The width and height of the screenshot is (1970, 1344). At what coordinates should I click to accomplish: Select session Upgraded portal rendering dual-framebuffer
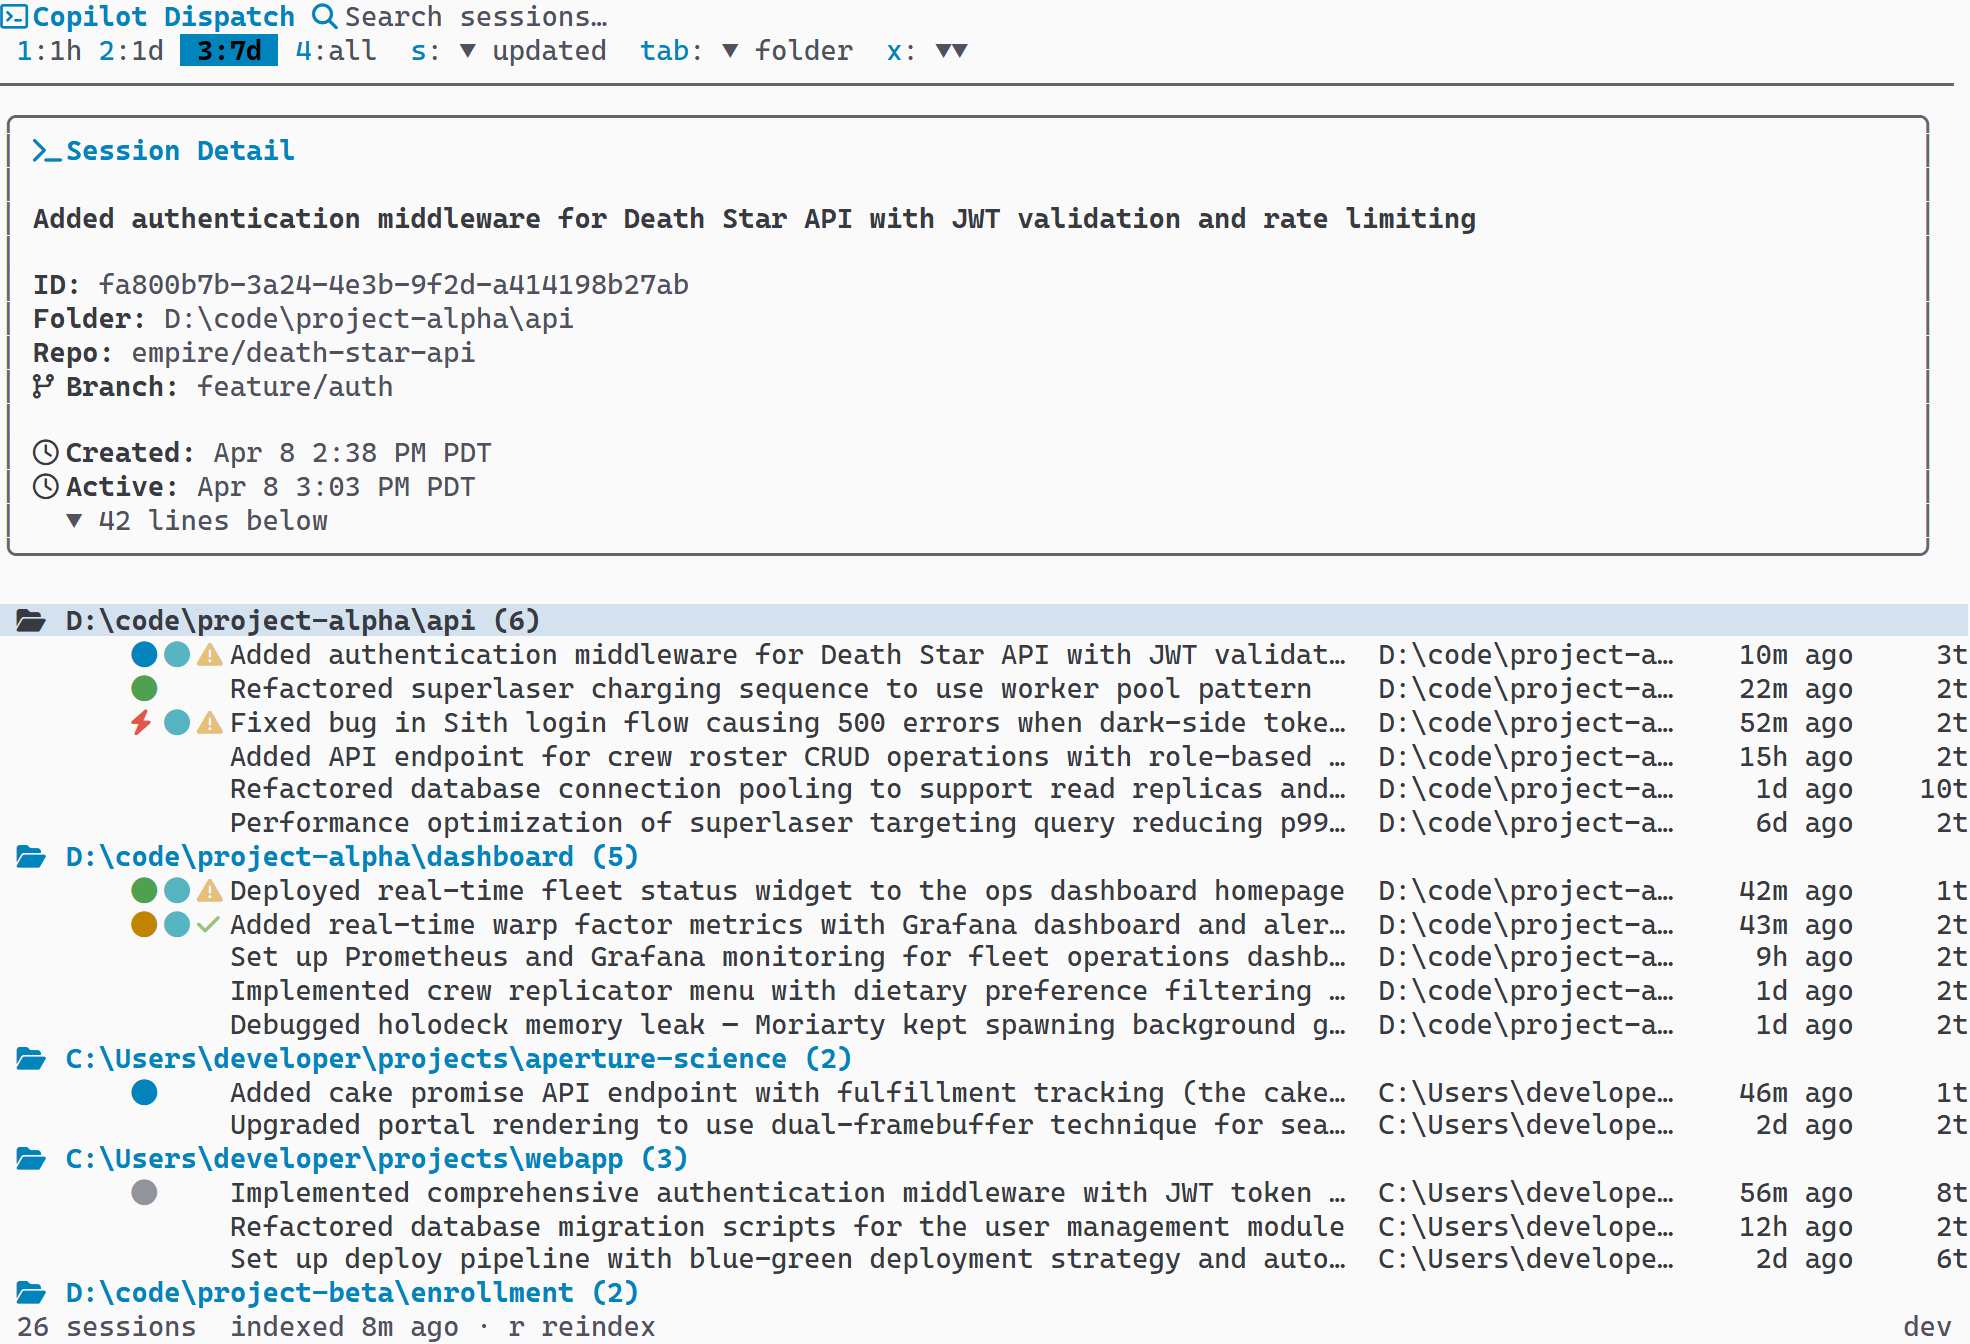[984, 1125]
